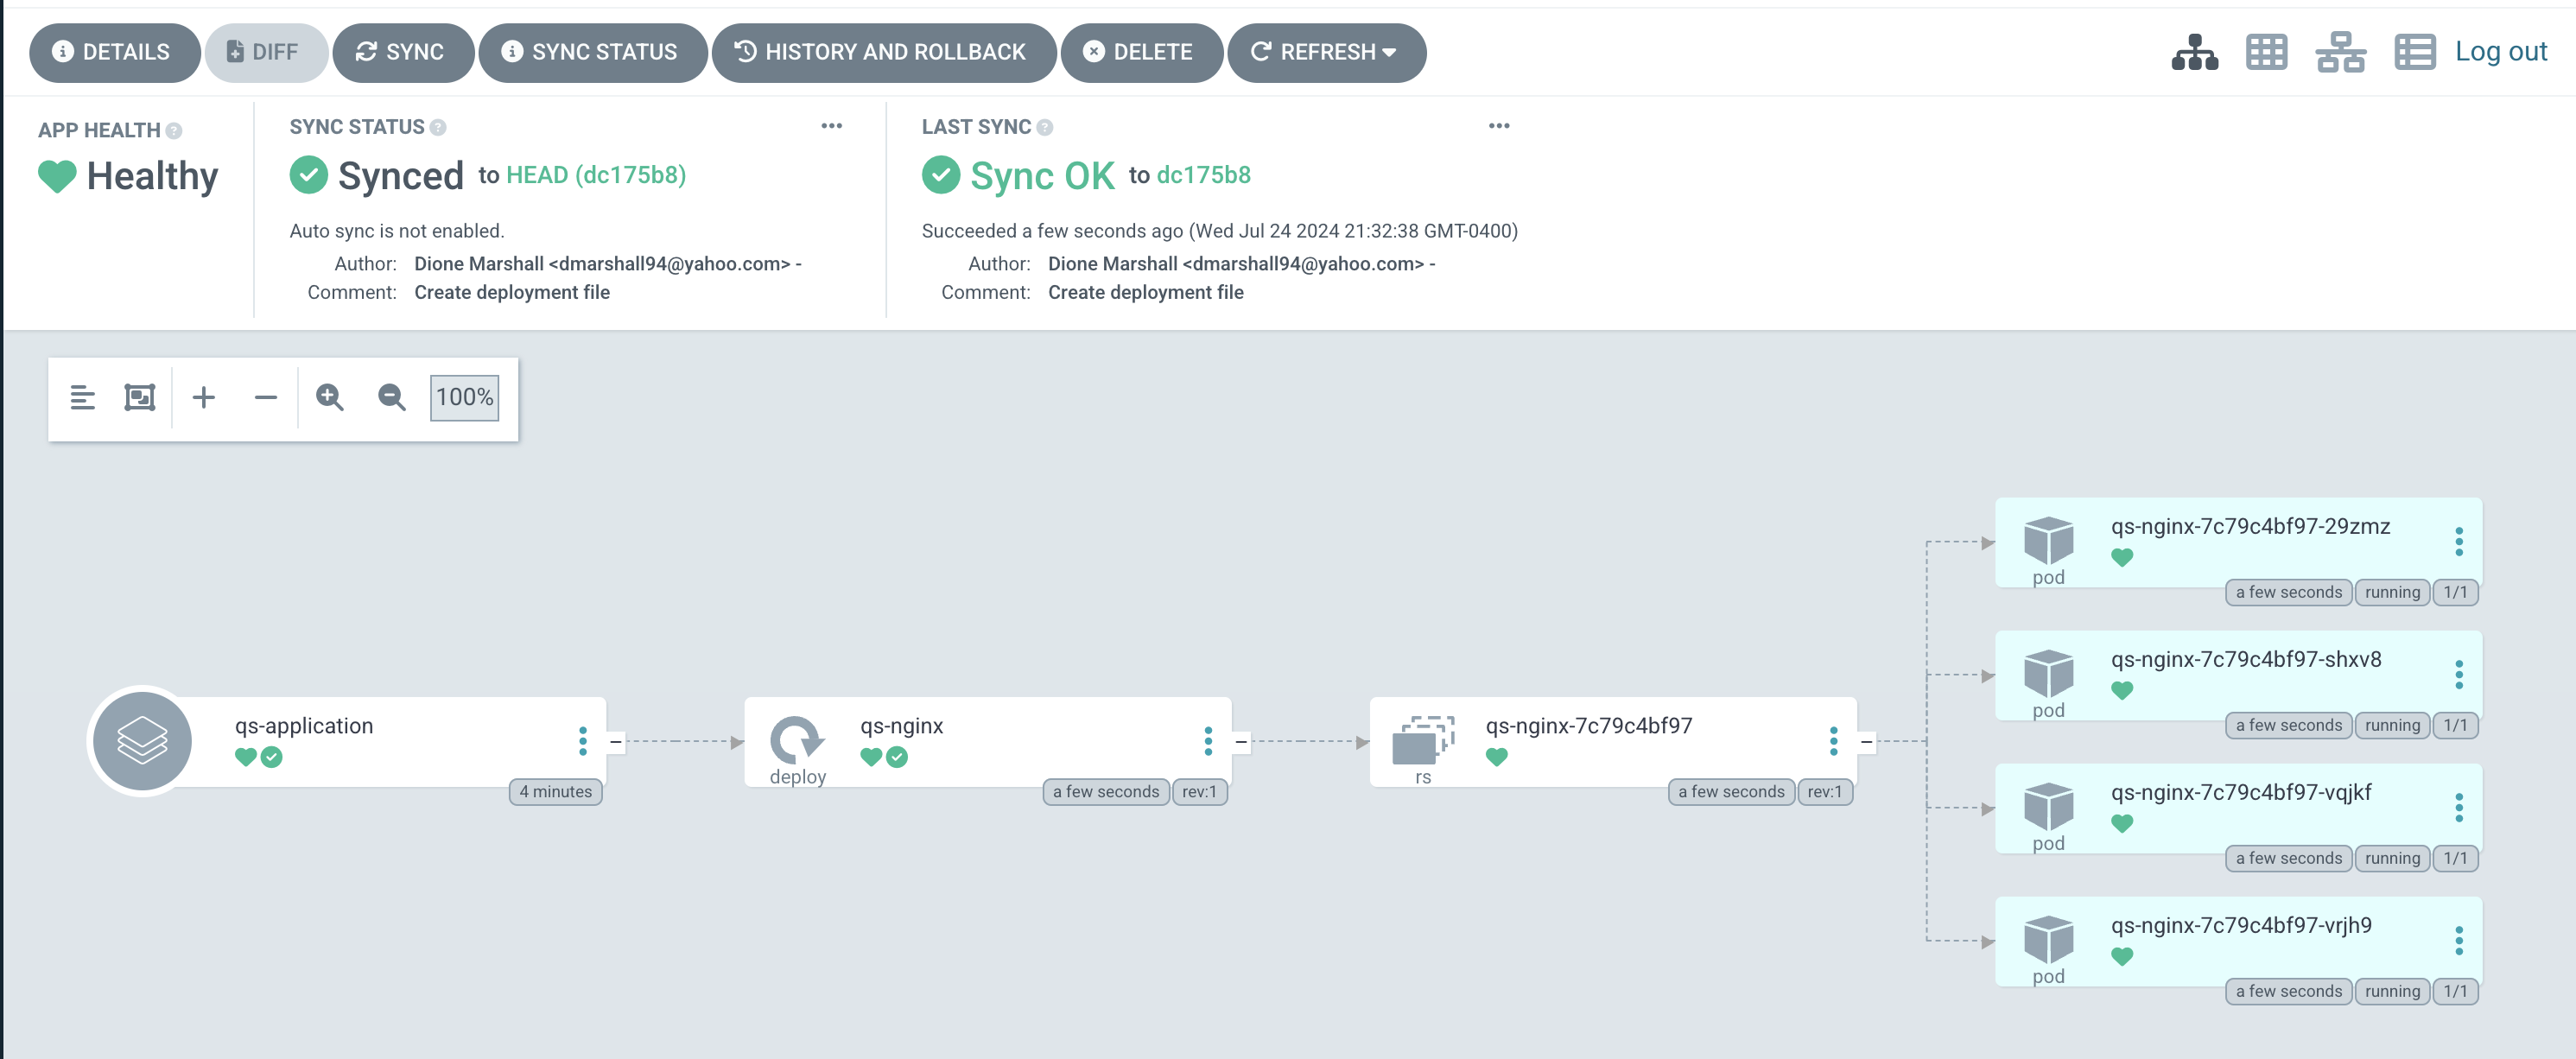Click the SYNC STATUS help icon
This screenshot has height=1059, width=2576.
[438, 128]
